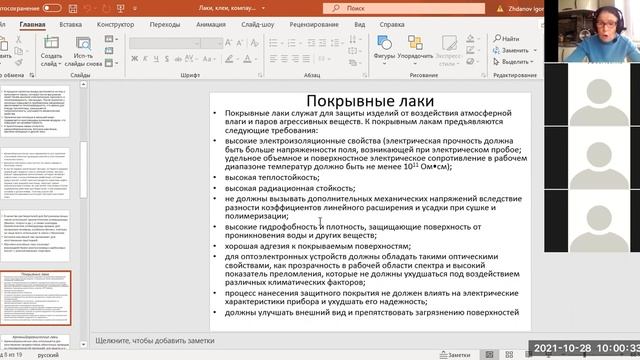Screen dimensions: 640x360
Task: Click the Shape Outline pencil icon
Action: 472,50
